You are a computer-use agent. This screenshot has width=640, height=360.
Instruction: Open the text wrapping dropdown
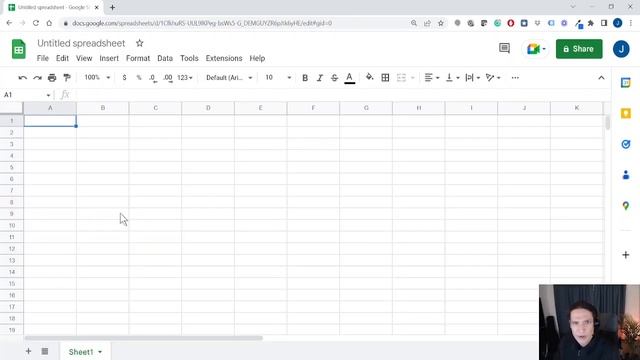473,78
